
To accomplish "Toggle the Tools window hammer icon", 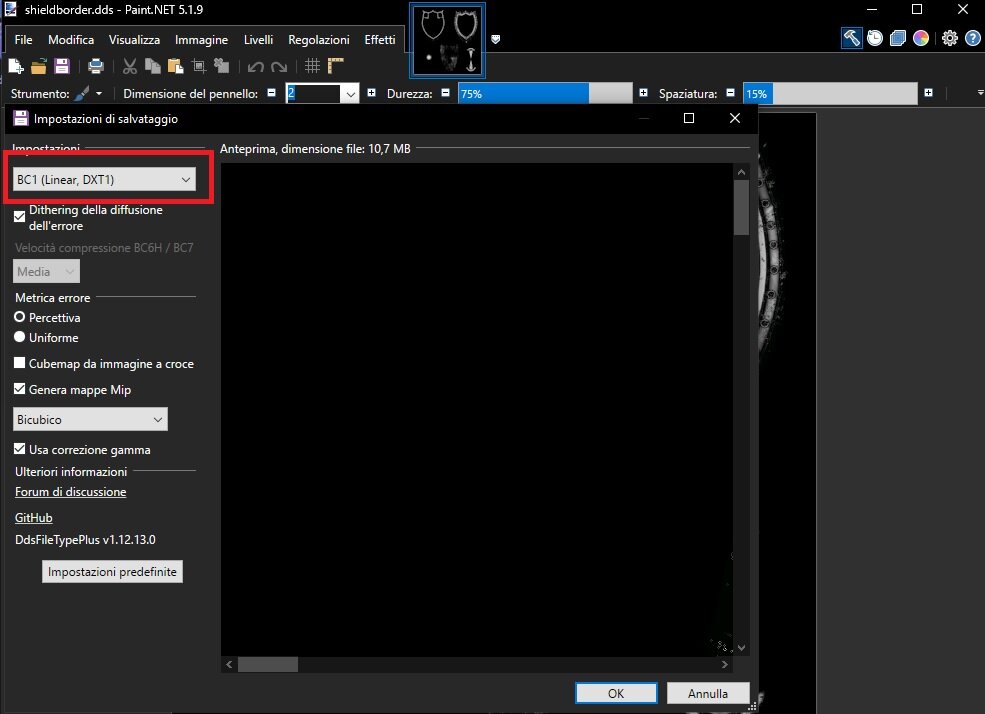I will [x=851, y=38].
